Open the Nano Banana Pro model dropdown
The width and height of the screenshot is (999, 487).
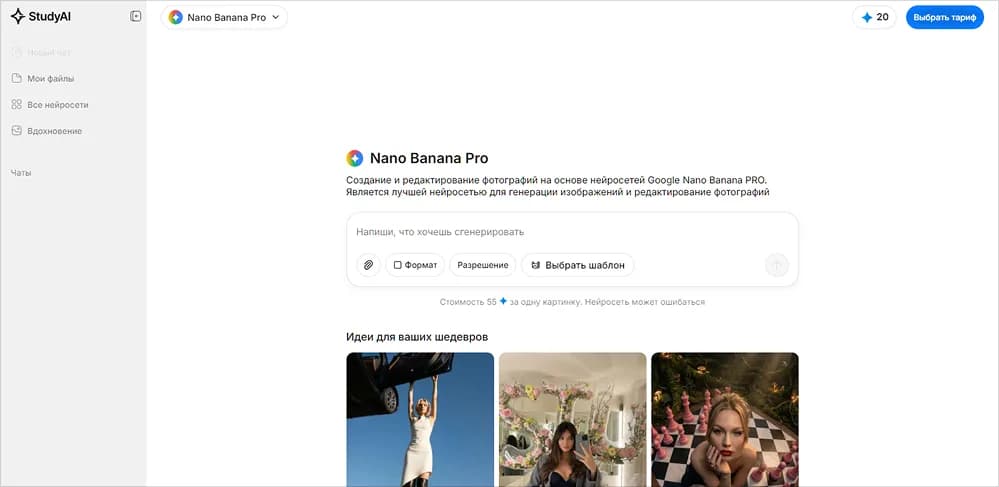point(224,17)
